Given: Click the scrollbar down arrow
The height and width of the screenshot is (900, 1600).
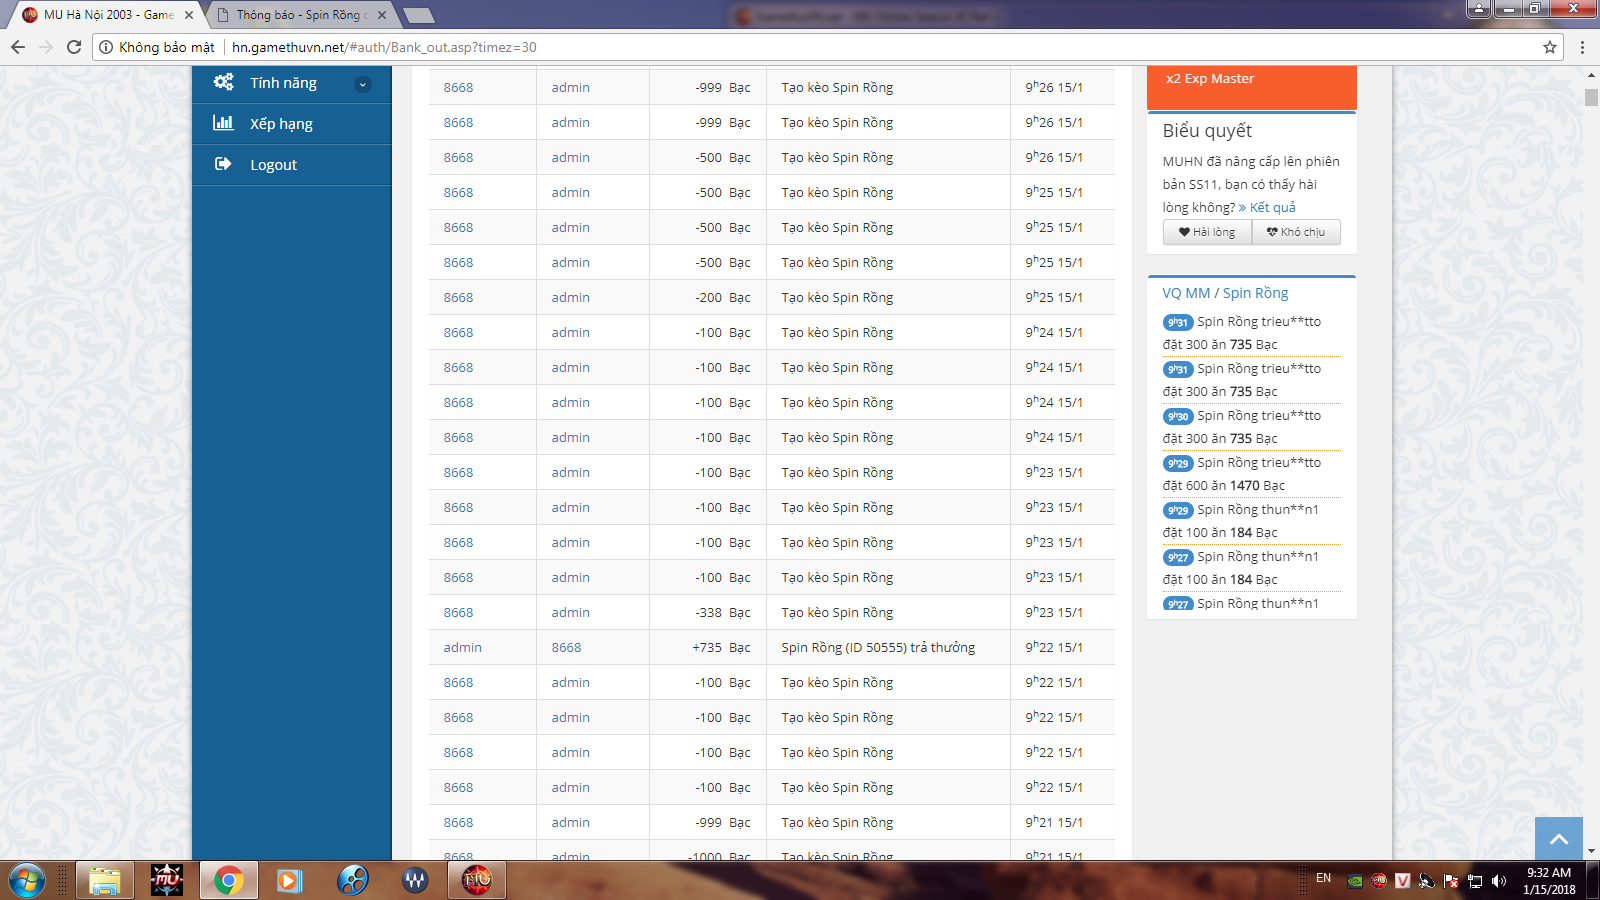Looking at the screenshot, I should tap(1591, 851).
